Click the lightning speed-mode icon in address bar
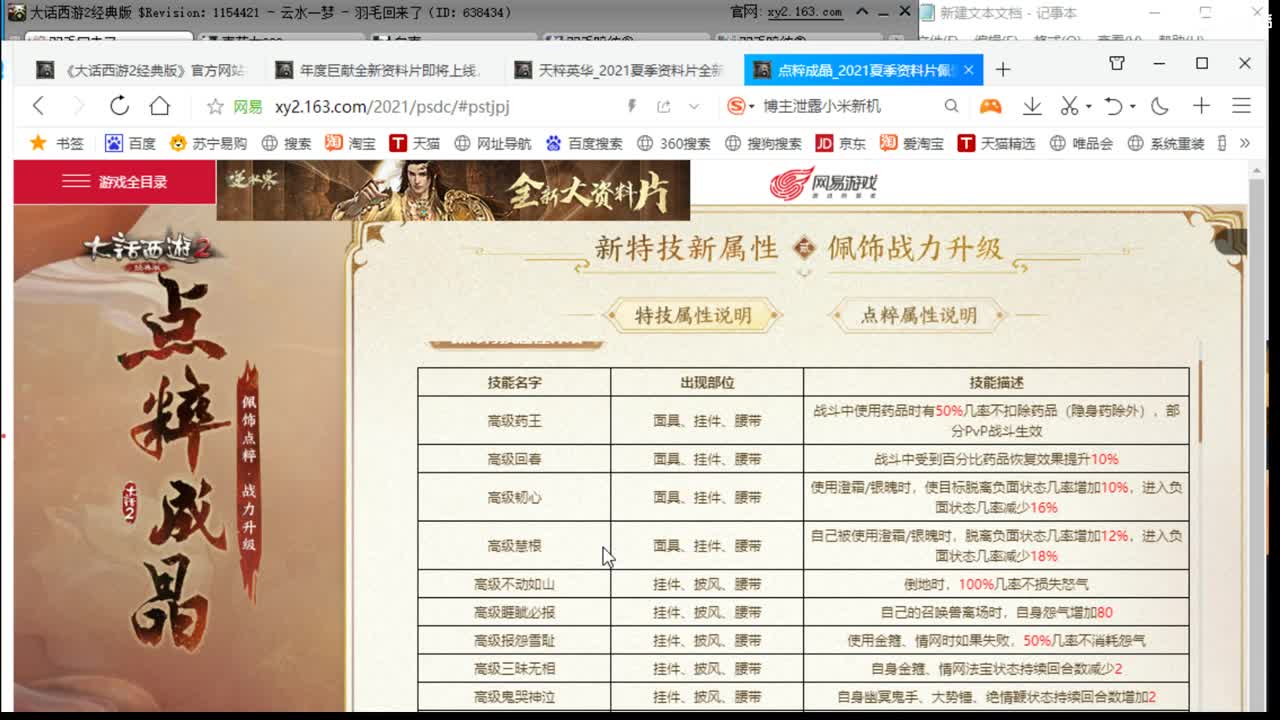1280x720 pixels. click(x=631, y=106)
